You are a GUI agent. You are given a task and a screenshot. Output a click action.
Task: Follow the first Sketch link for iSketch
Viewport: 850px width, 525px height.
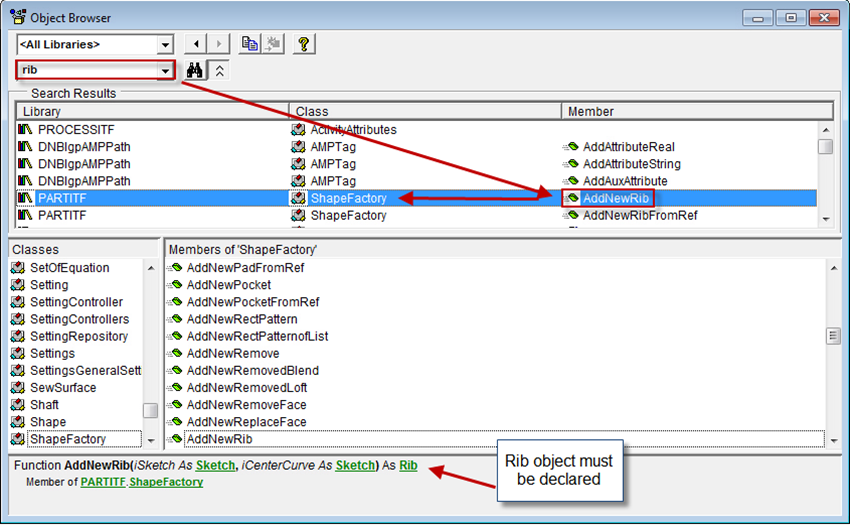point(215,466)
